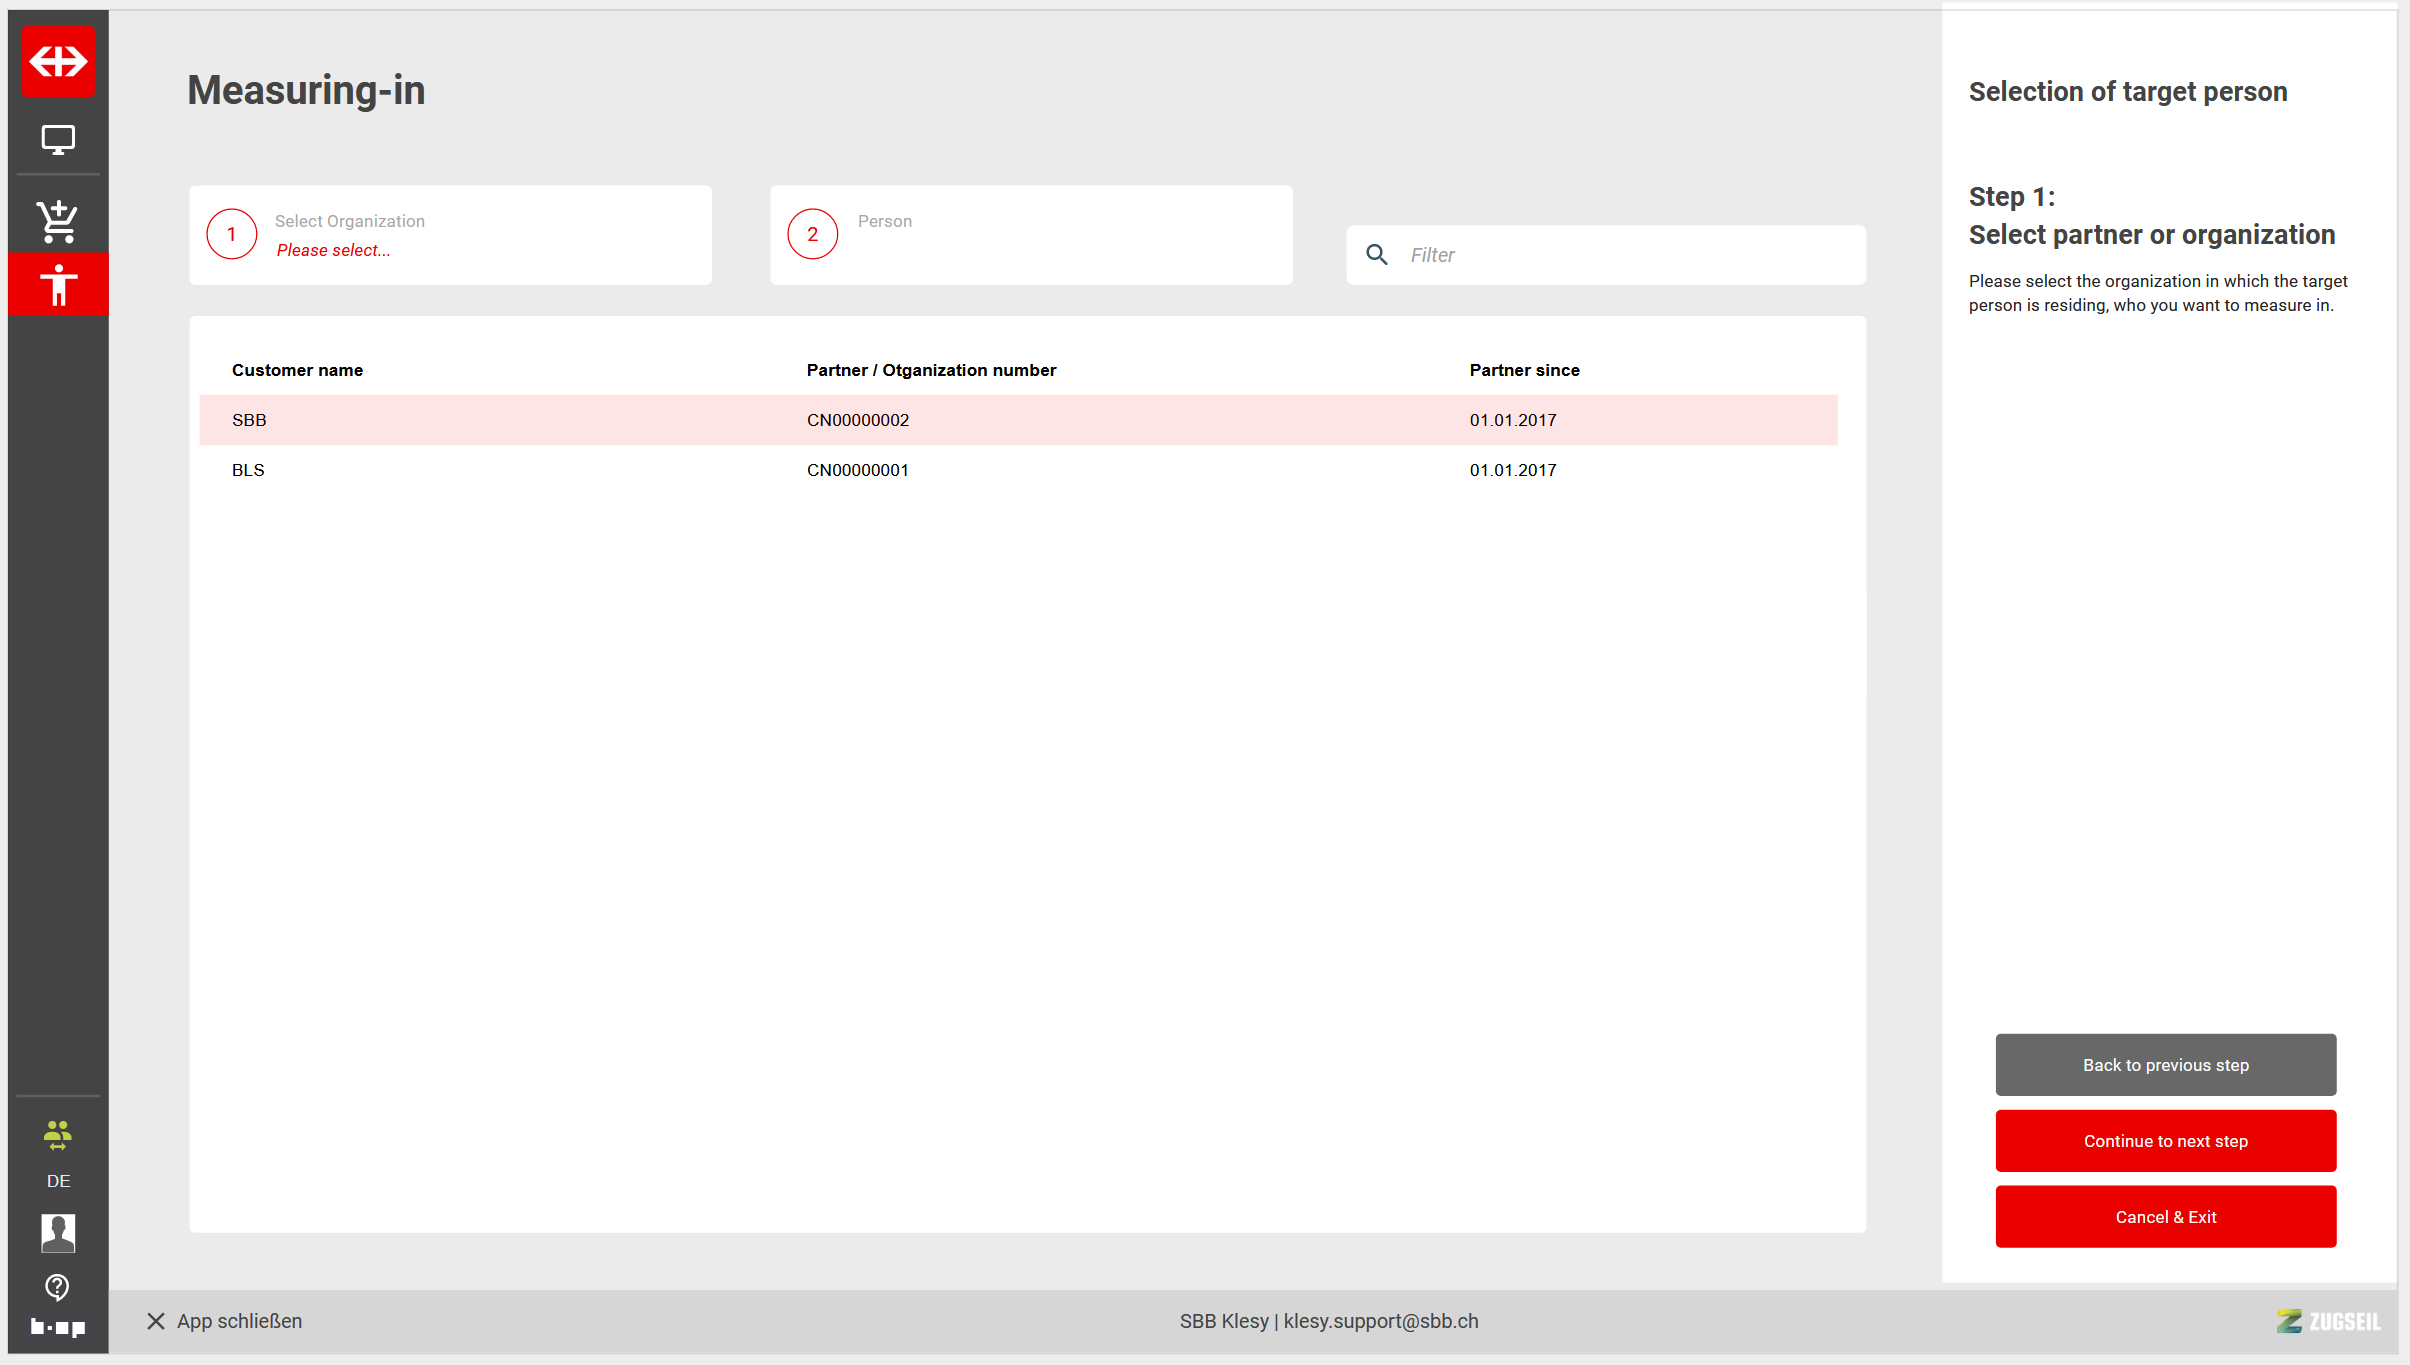The image size is (2410, 1365).
Task: Click the ZUGSEIL logo
Action: pyautogui.click(x=2328, y=1321)
